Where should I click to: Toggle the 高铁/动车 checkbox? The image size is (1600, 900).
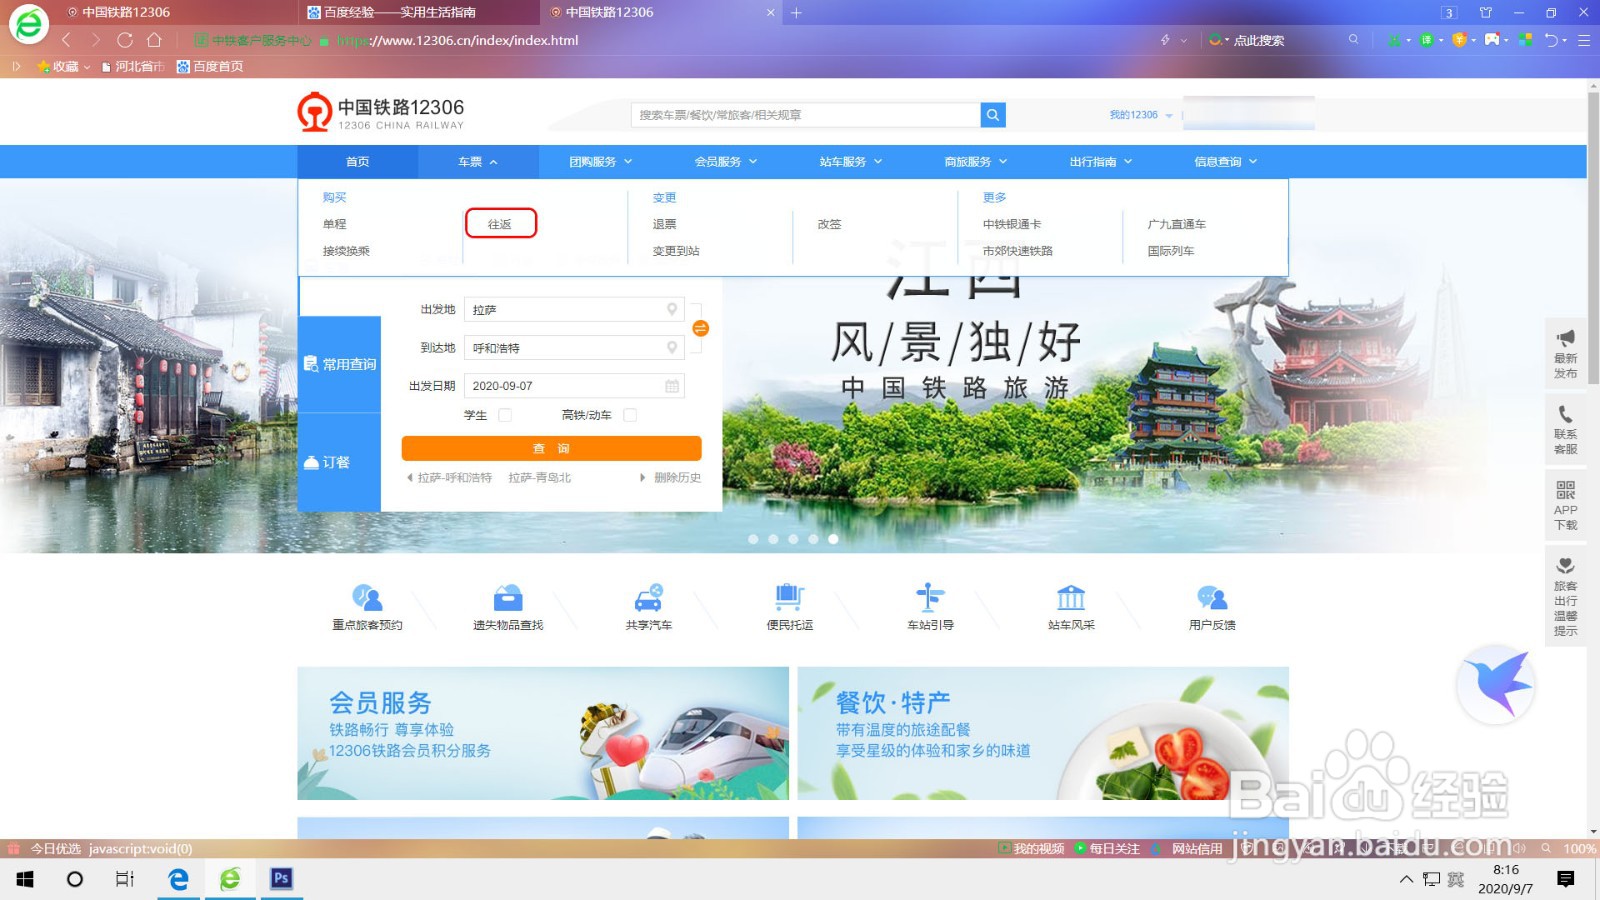coord(630,415)
